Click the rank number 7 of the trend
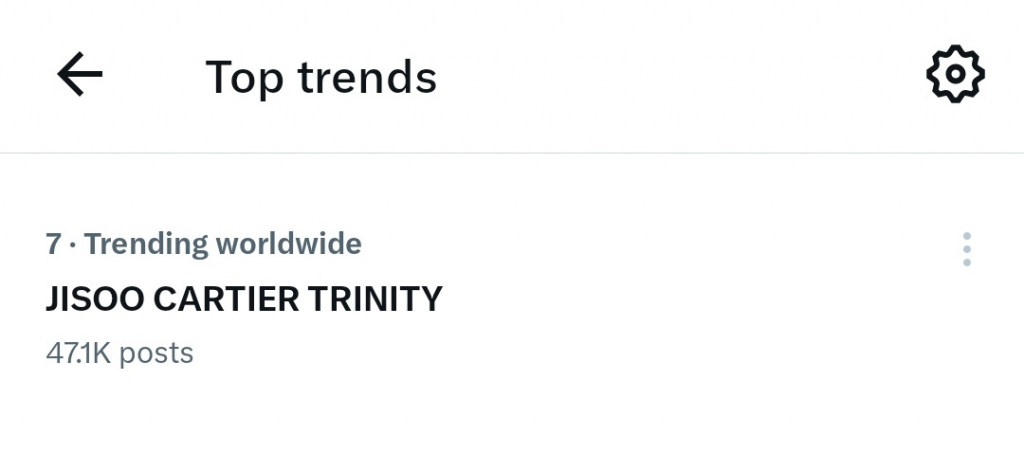 (54, 243)
